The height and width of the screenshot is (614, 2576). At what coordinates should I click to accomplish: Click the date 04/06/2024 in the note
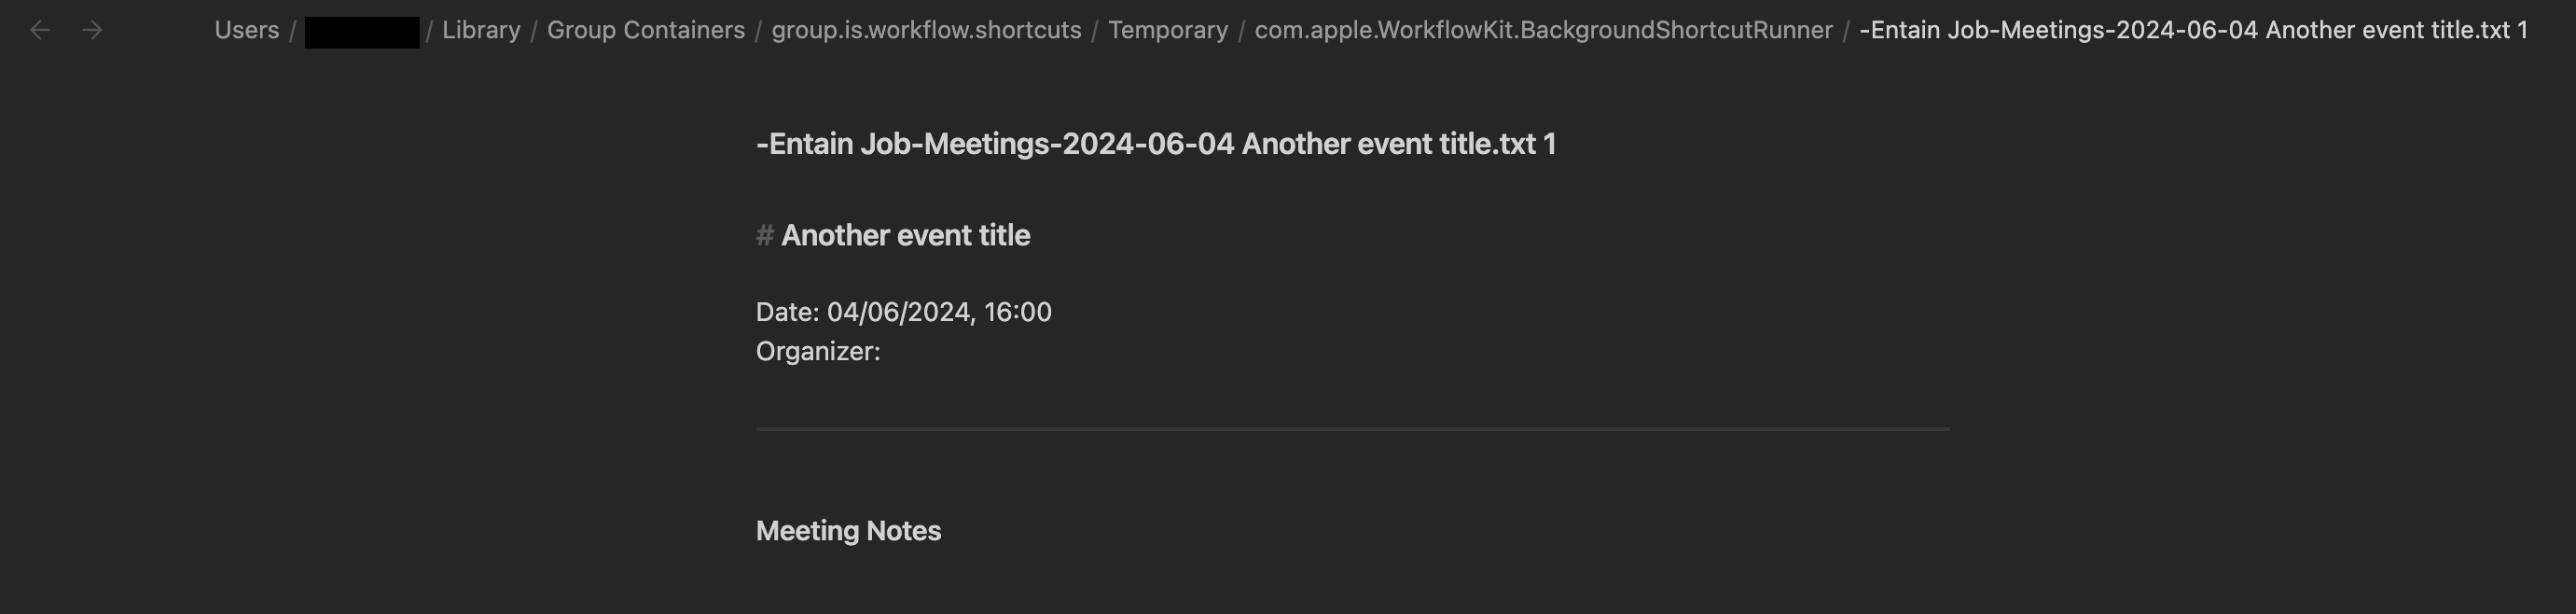click(x=898, y=313)
